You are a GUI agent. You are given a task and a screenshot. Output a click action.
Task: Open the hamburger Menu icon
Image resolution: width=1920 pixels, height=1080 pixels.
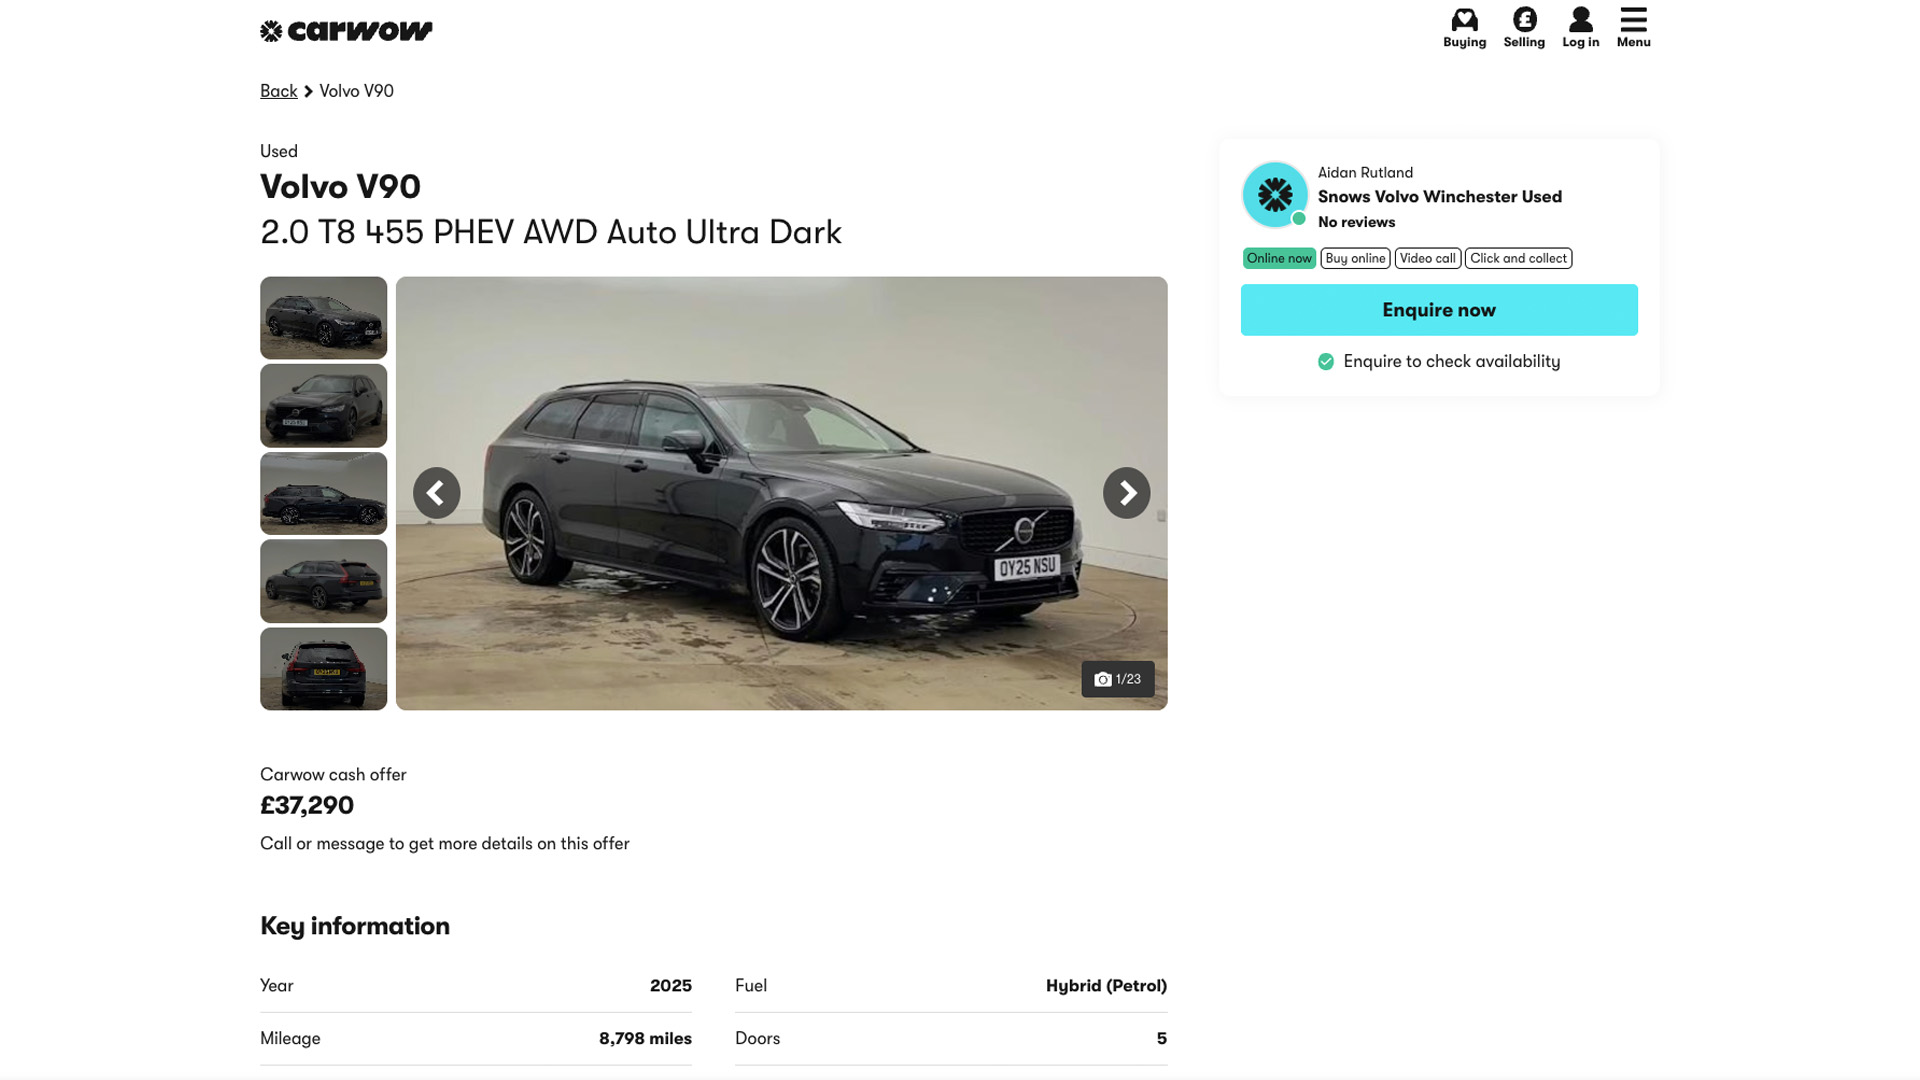(1633, 28)
